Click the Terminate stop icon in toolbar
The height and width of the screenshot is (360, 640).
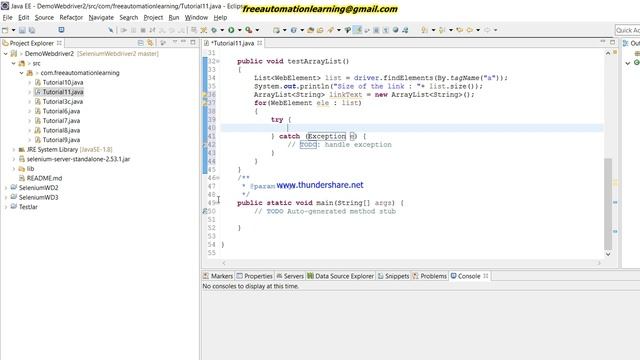143,30
